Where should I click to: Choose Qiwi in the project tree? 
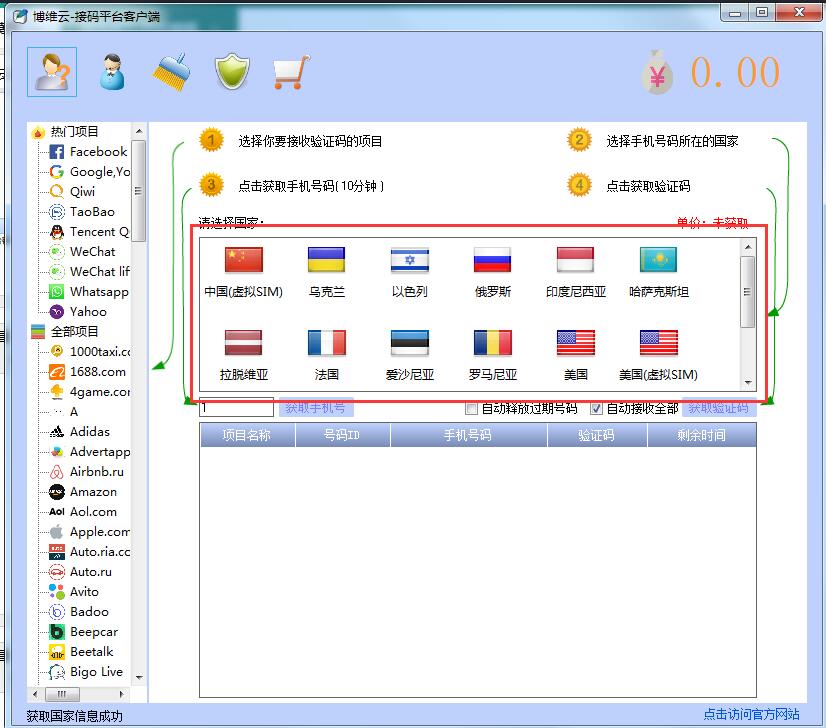(72, 192)
